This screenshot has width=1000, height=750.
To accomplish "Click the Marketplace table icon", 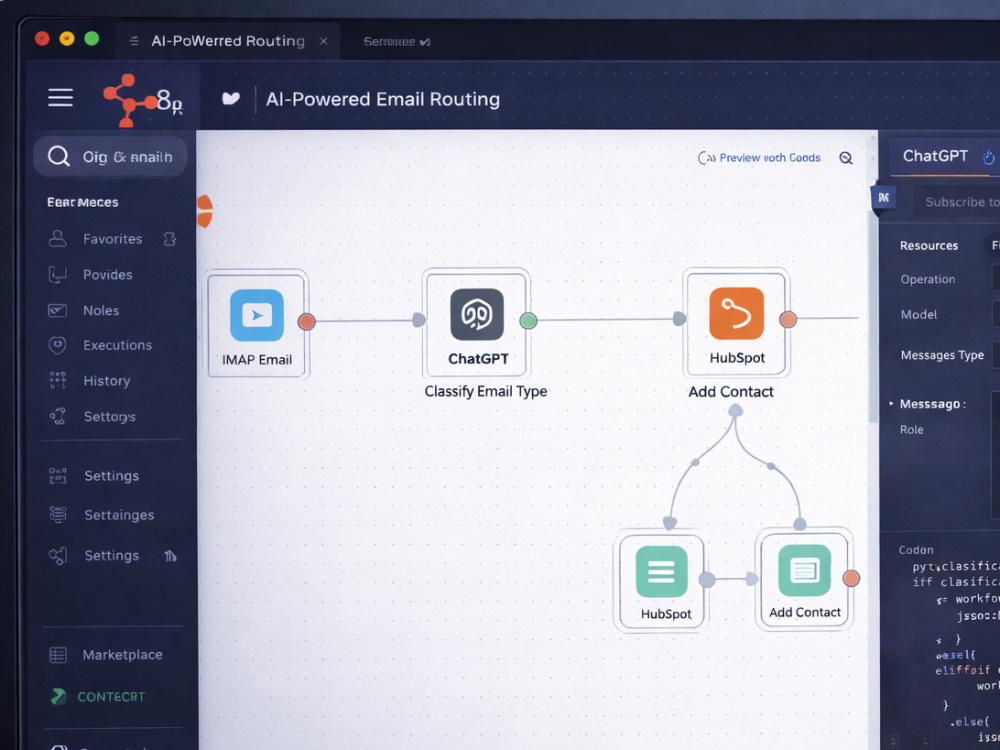I will click(x=58, y=655).
